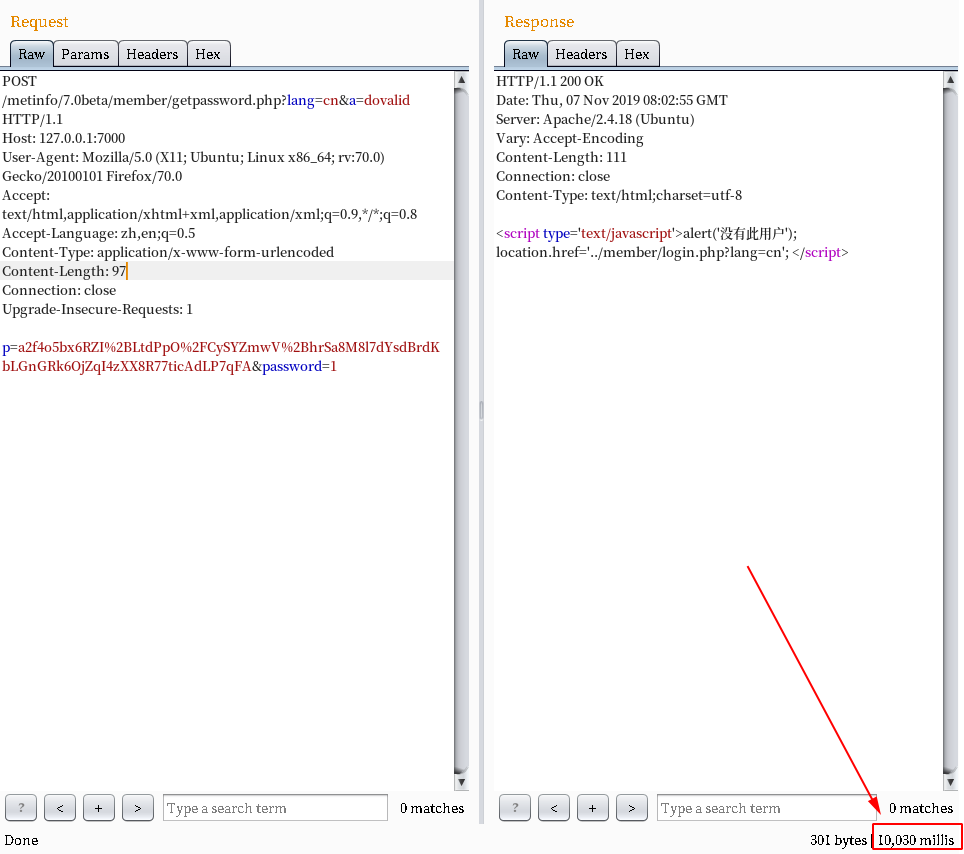
Task: Switch to the Request Hex tab
Action: [208, 54]
